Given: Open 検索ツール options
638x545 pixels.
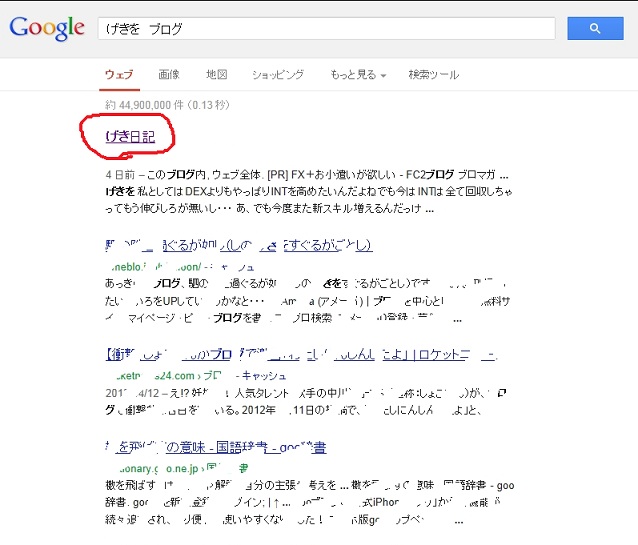Looking at the screenshot, I should pos(434,74).
